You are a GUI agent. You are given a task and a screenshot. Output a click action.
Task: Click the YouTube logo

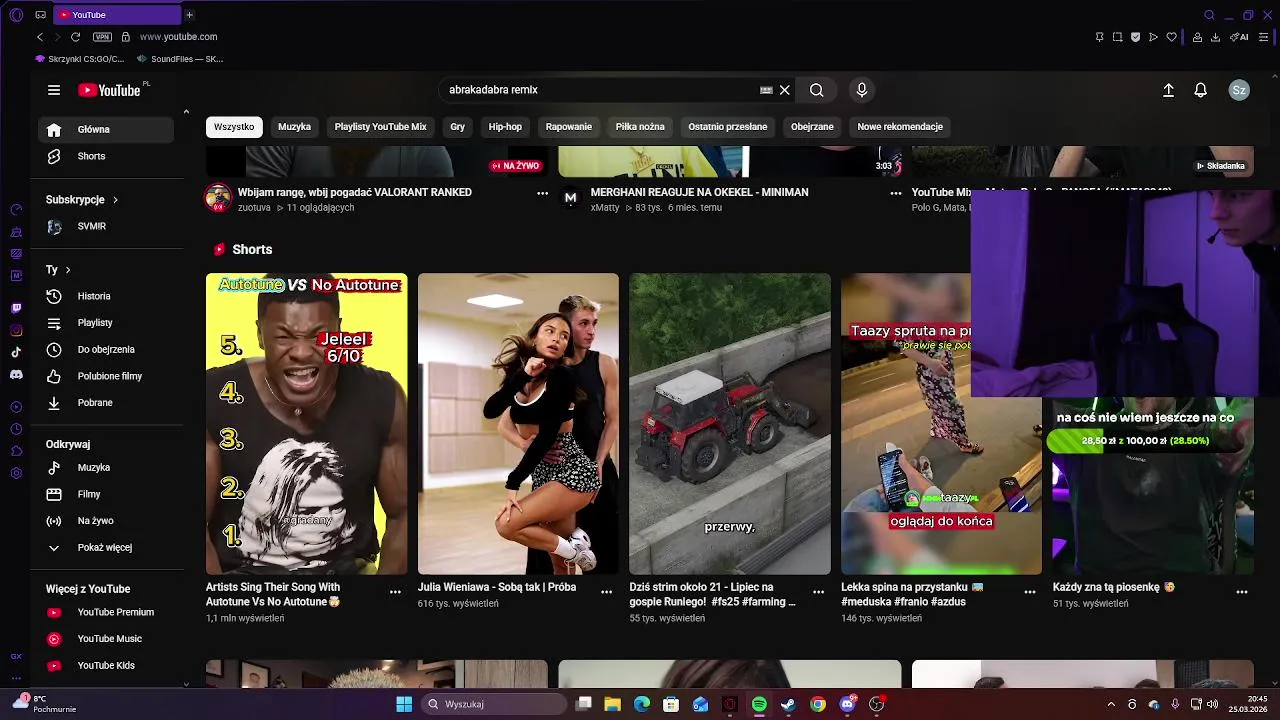tap(109, 90)
